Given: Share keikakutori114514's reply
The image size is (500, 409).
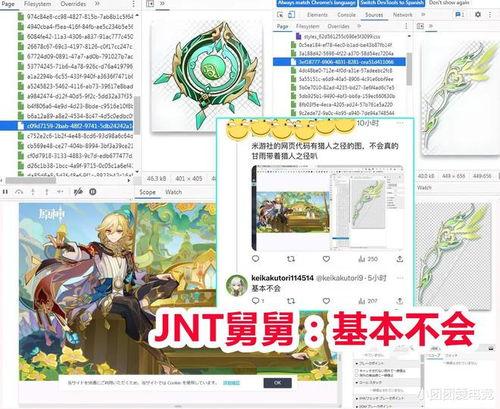Looking at the screenshot, I should click(x=400, y=301).
